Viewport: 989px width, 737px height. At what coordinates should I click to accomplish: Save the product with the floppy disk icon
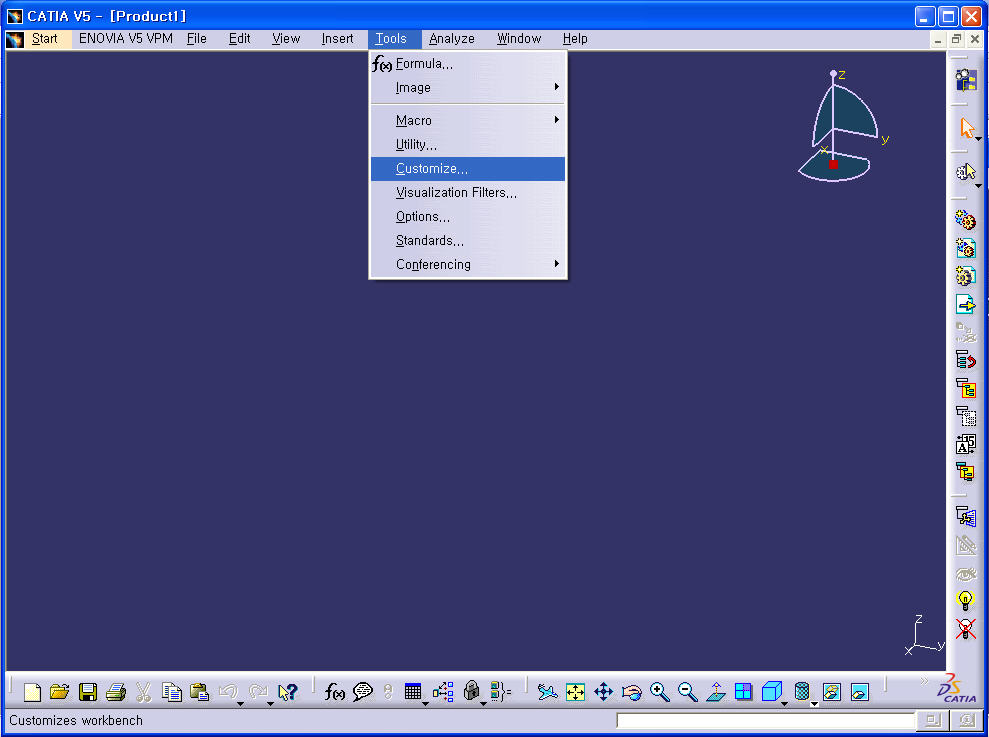click(88, 692)
